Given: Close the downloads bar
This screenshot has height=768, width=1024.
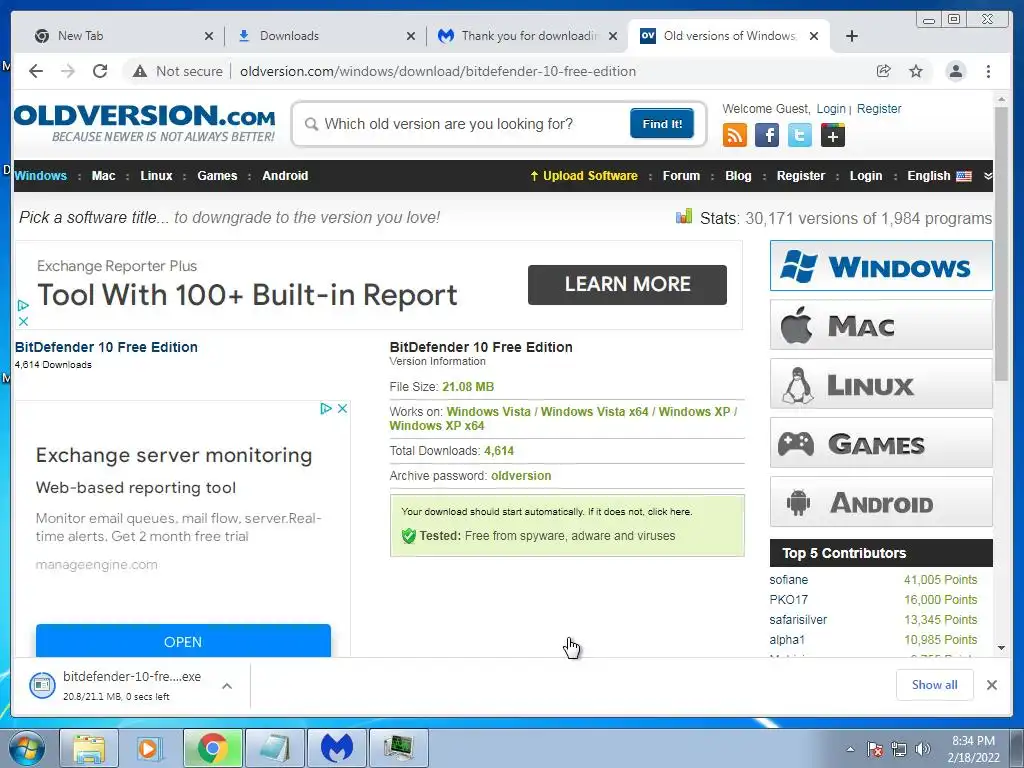Looking at the screenshot, I should pyautogui.click(x=991, y=685).
